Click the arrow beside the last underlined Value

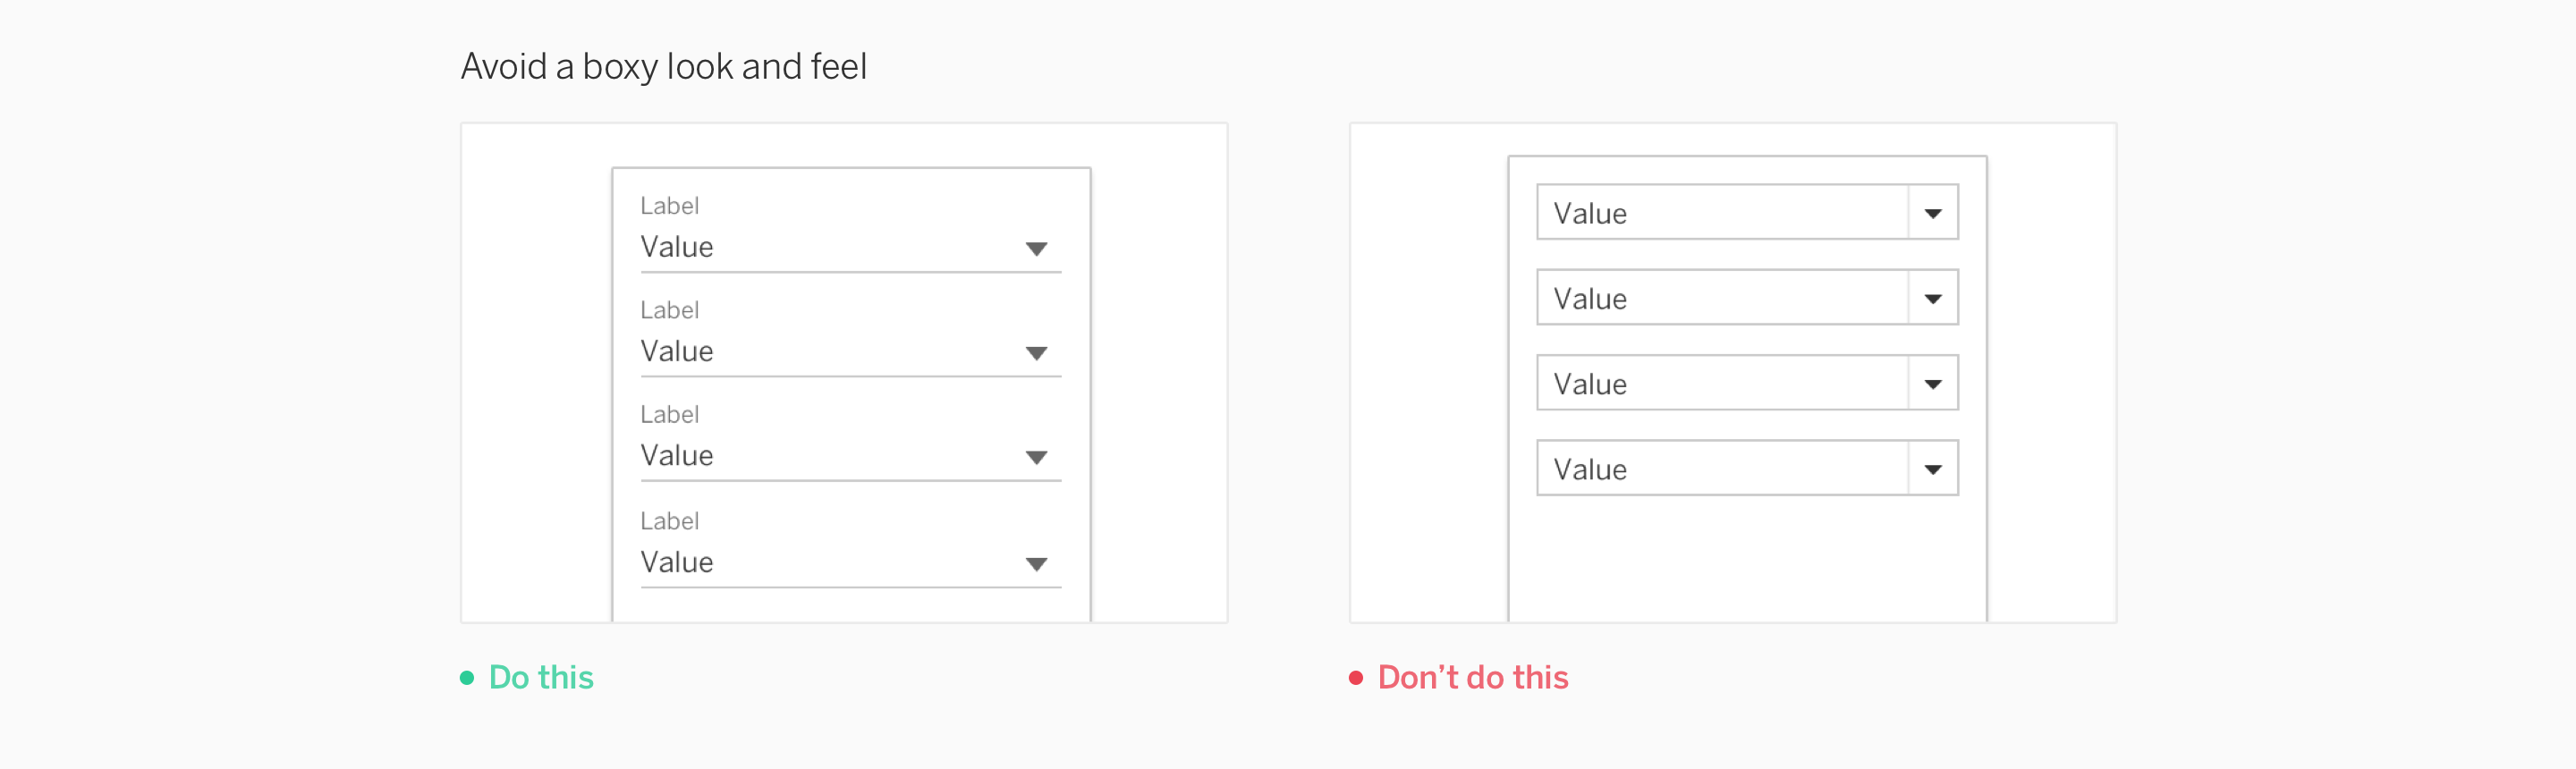[x=1037, y=562]
